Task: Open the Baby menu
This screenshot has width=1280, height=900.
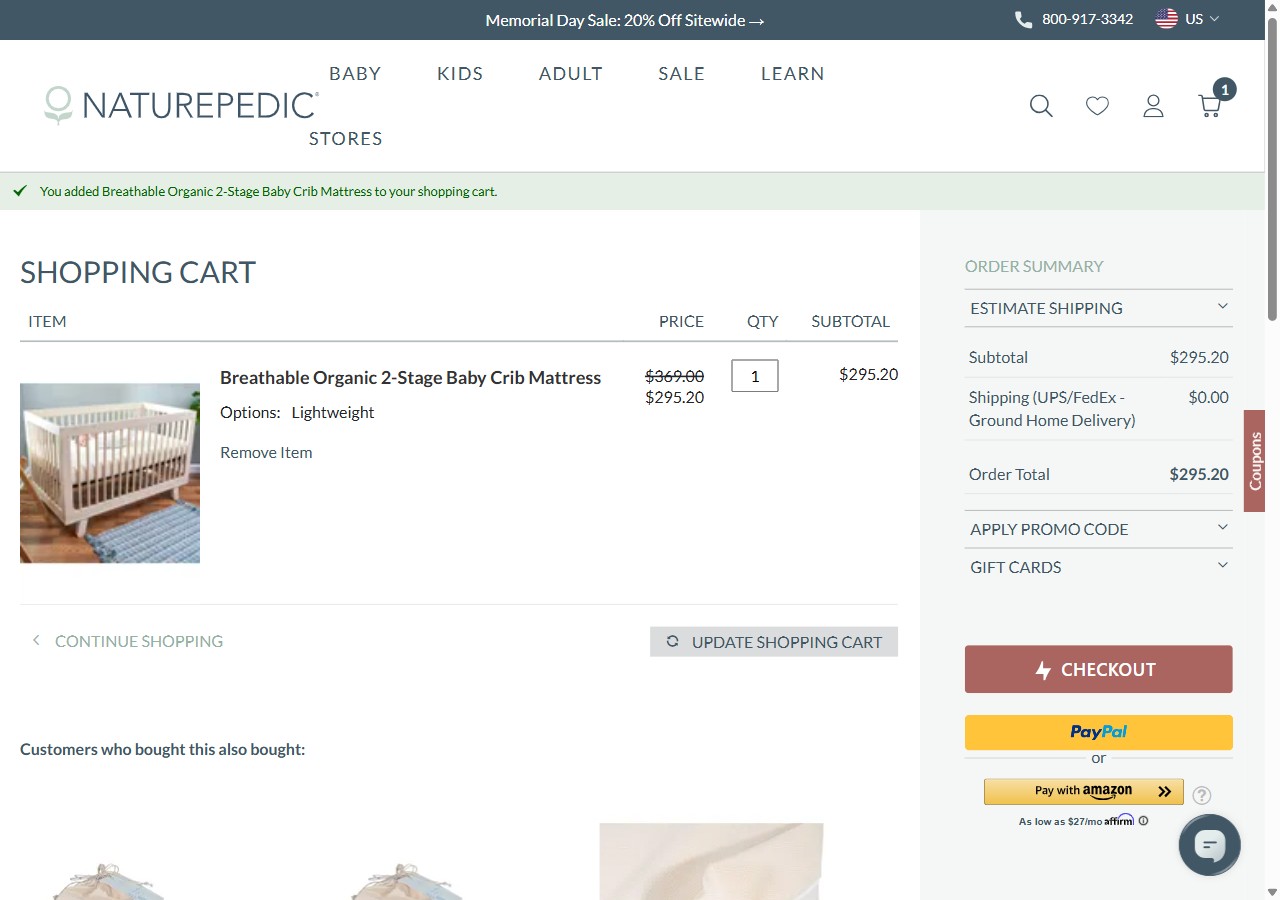Action: (x=355, y=73)
